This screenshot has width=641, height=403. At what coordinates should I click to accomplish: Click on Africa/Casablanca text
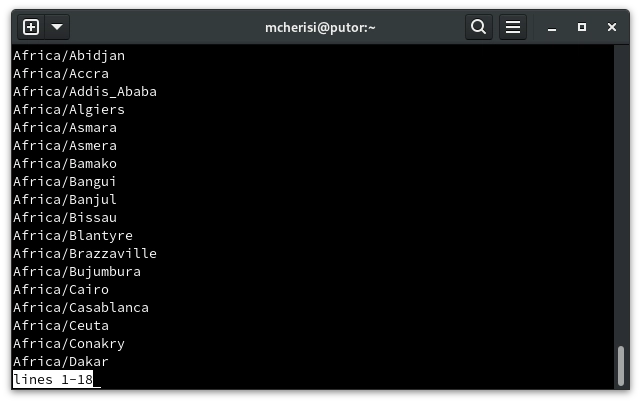tap(81, 308)
